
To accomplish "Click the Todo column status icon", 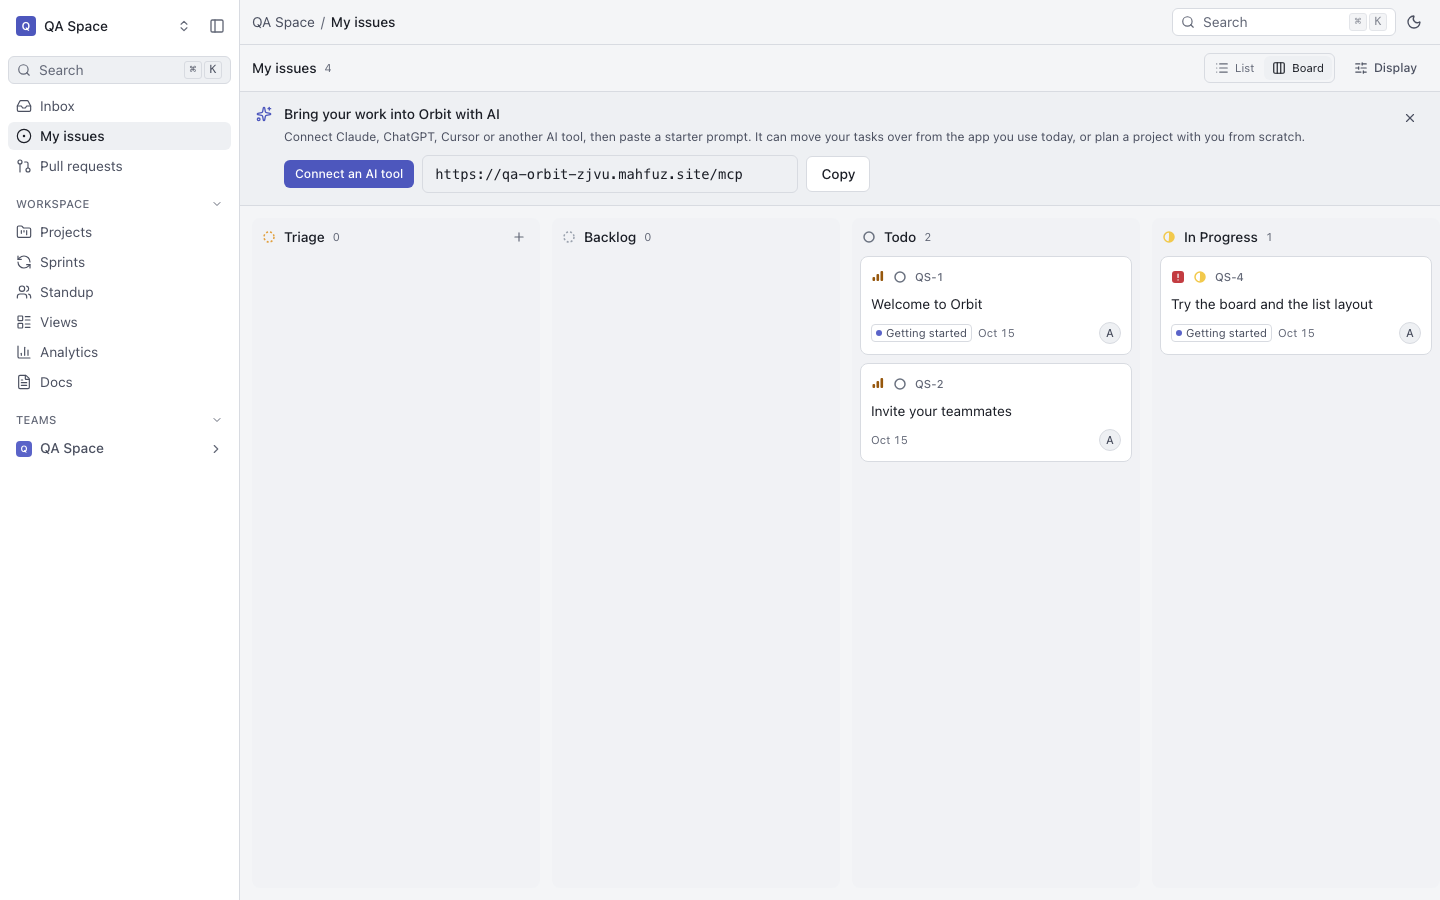I will [869, 237].
